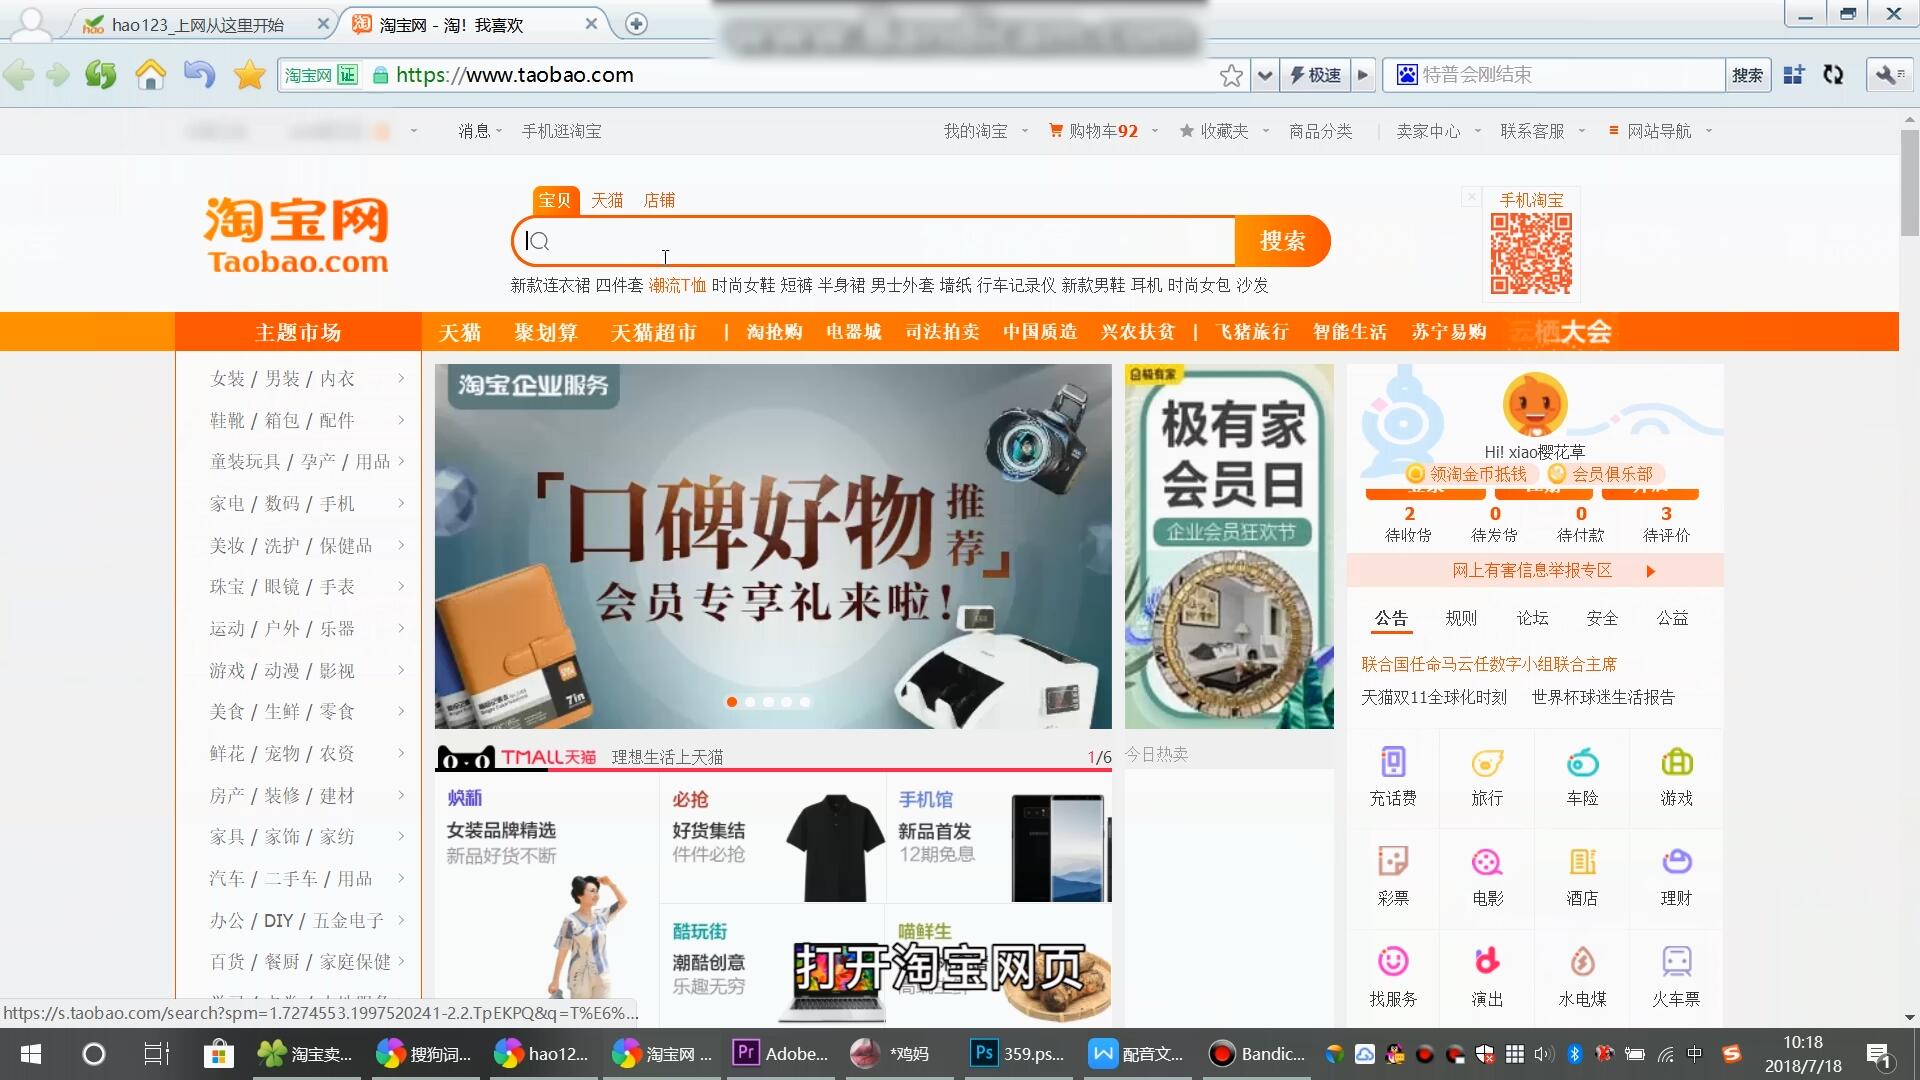This screenshot has height=1080, width=1920.
Task: Click the blue undo restore-tab icon
Action: click(199, 75)
